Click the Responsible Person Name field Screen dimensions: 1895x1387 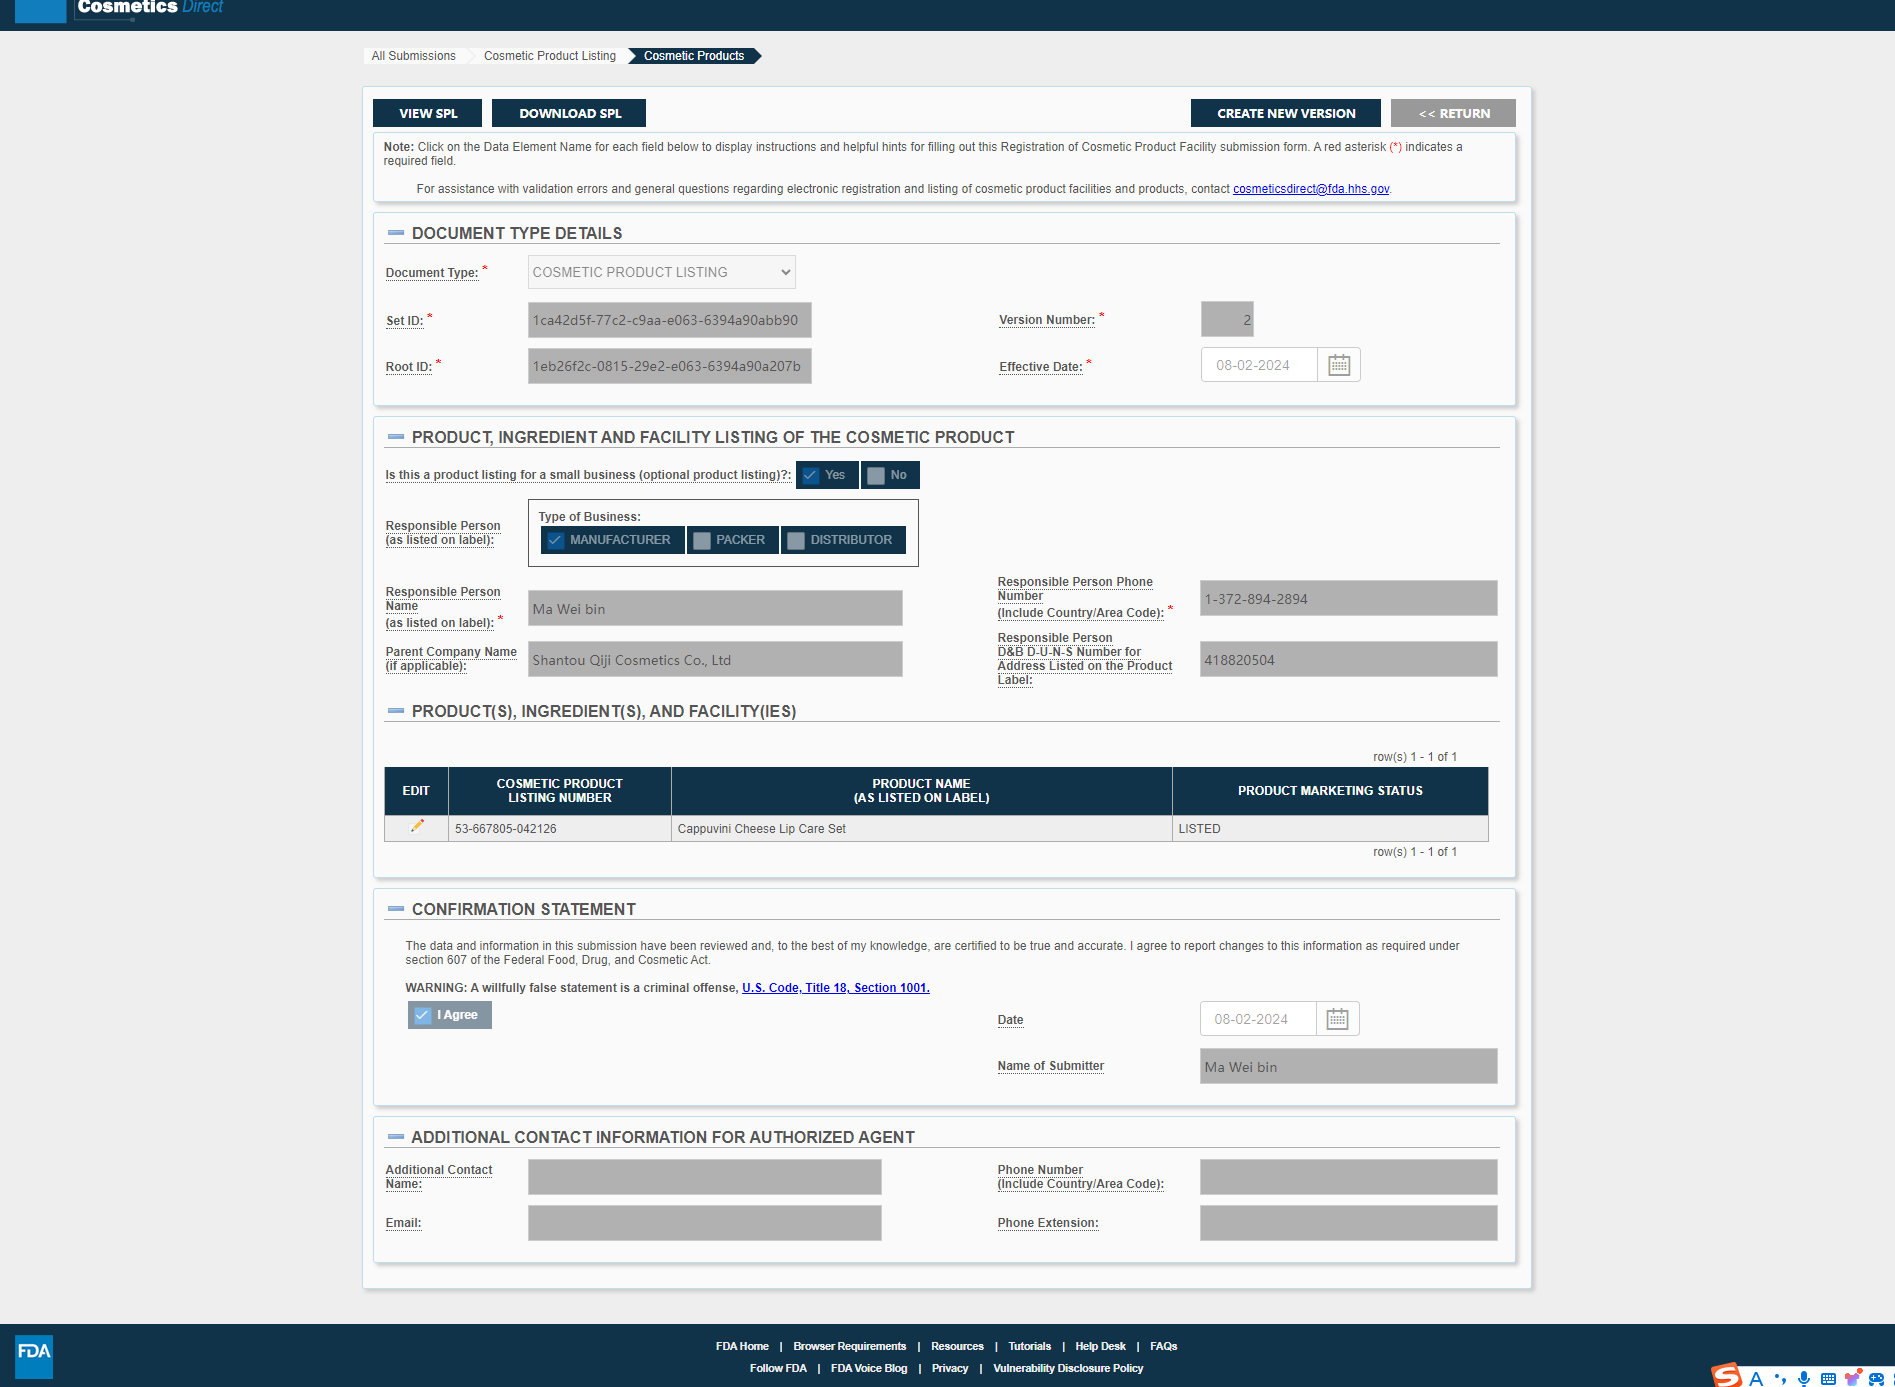(x=714, y=609)
